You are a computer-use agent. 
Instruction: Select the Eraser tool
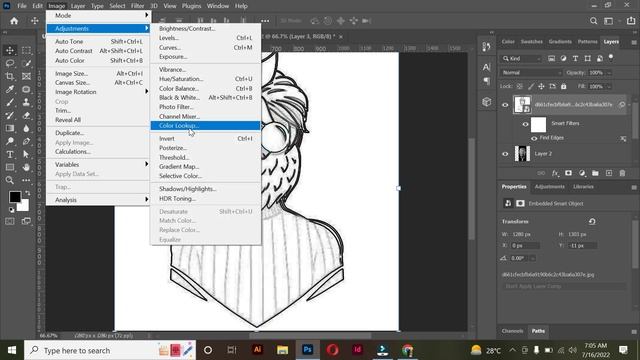coord(26,116)
